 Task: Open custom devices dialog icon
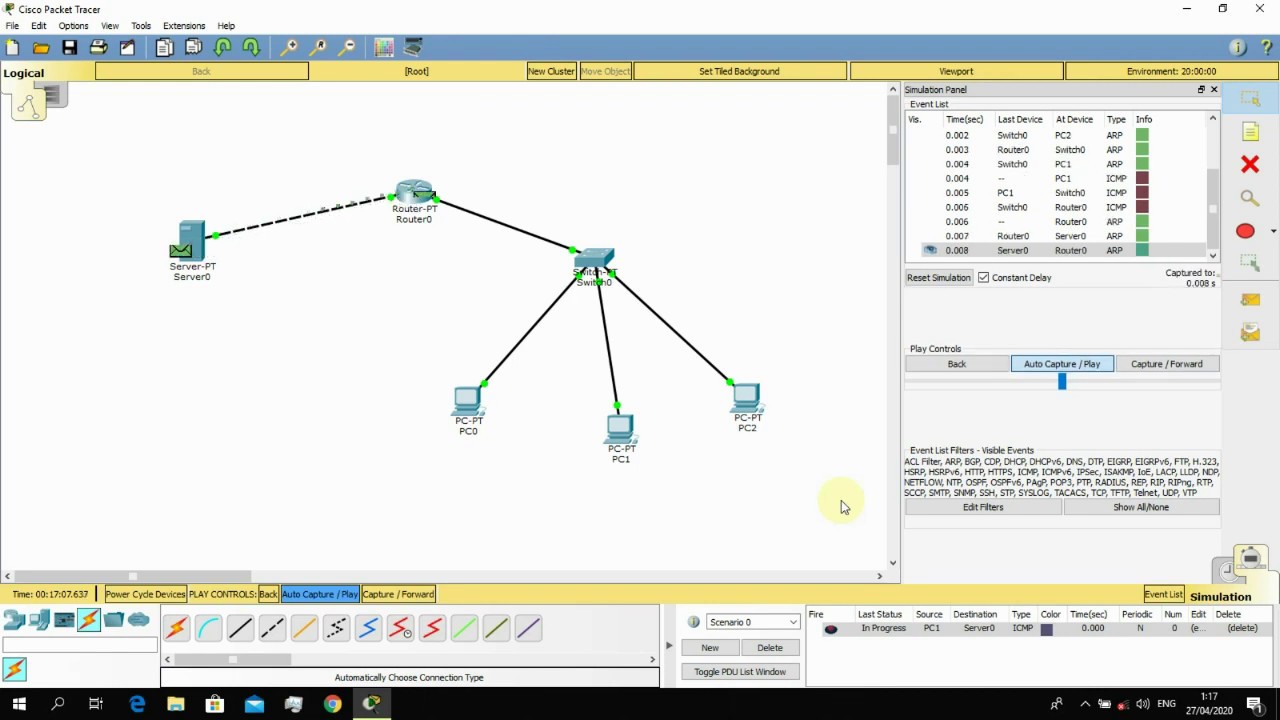(x=414, y=47)
